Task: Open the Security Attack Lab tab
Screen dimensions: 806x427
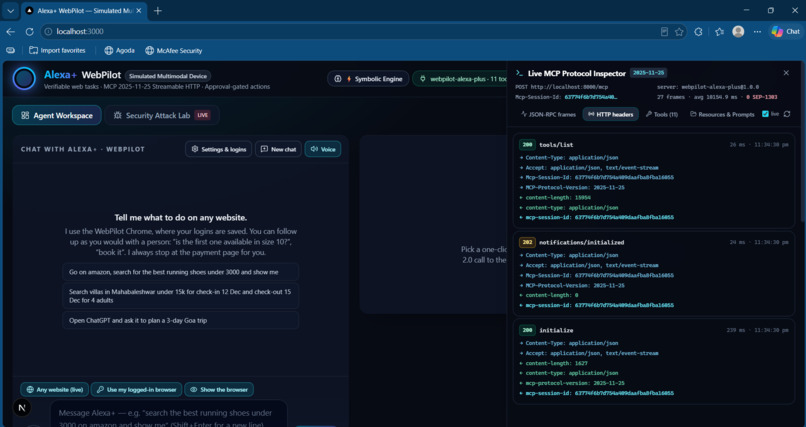Action: 162,116
